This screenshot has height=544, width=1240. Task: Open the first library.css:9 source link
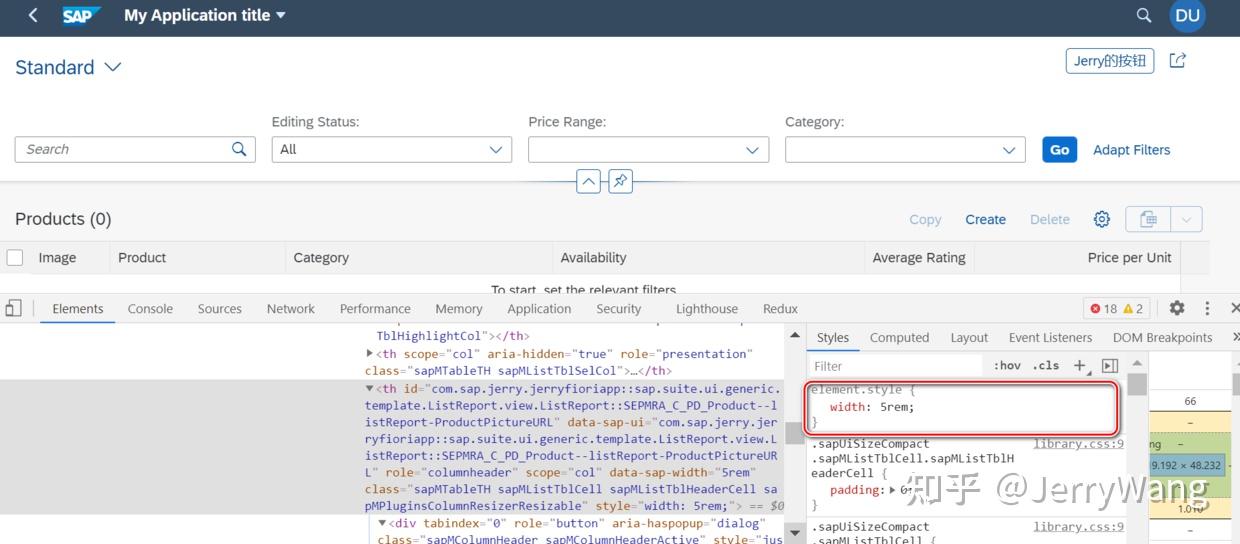(x=1078, y=444)
